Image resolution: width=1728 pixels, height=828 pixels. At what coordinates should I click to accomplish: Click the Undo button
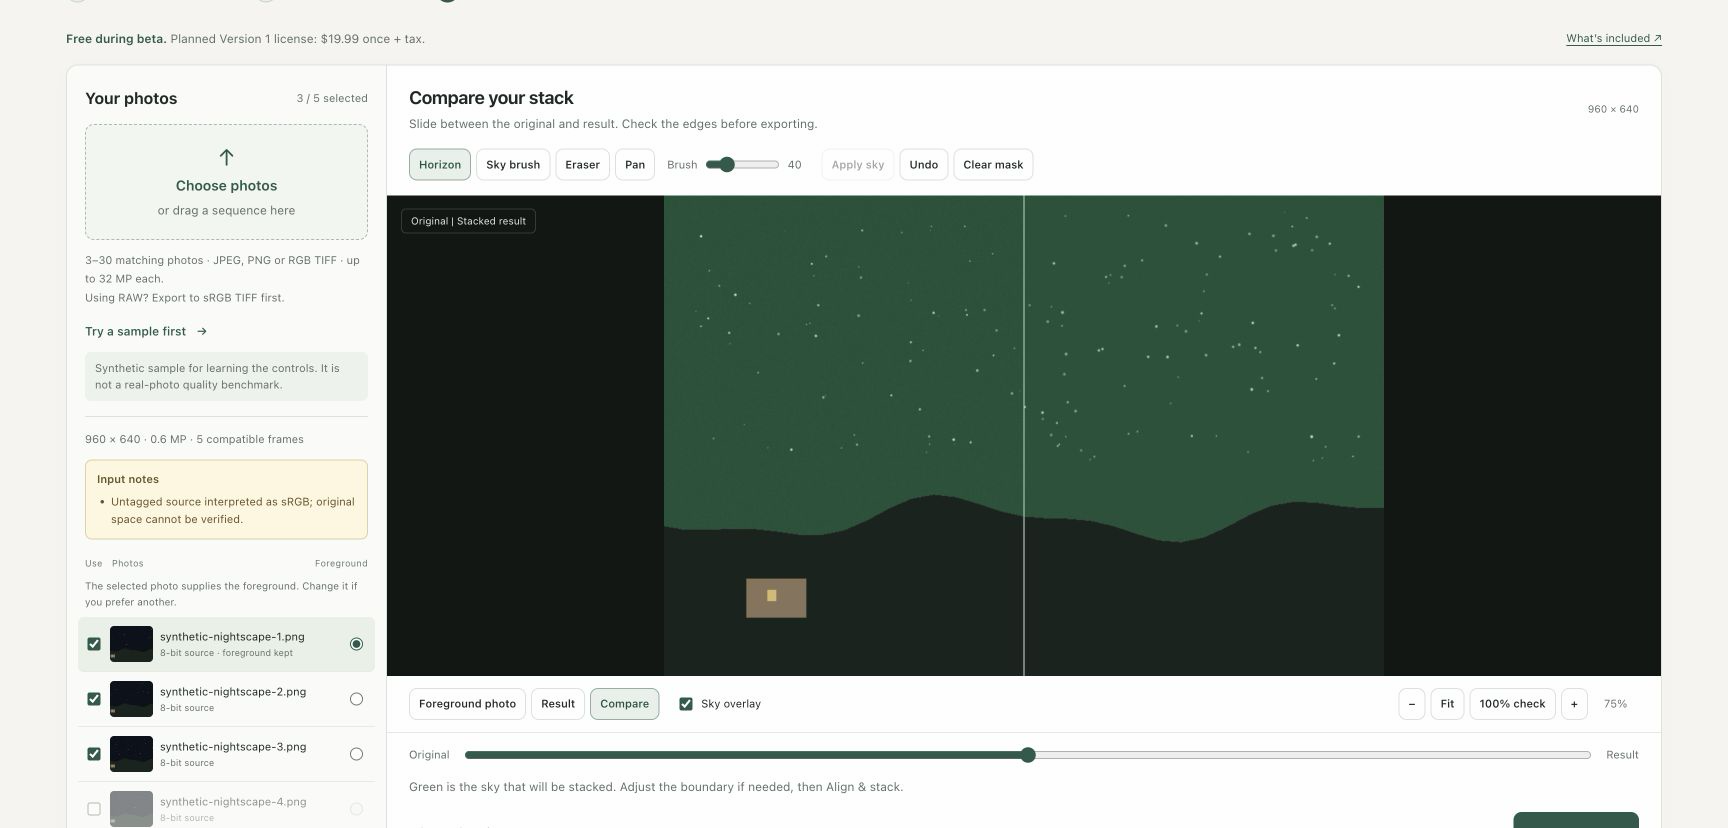pyautogui.click(x=924, y=165)
